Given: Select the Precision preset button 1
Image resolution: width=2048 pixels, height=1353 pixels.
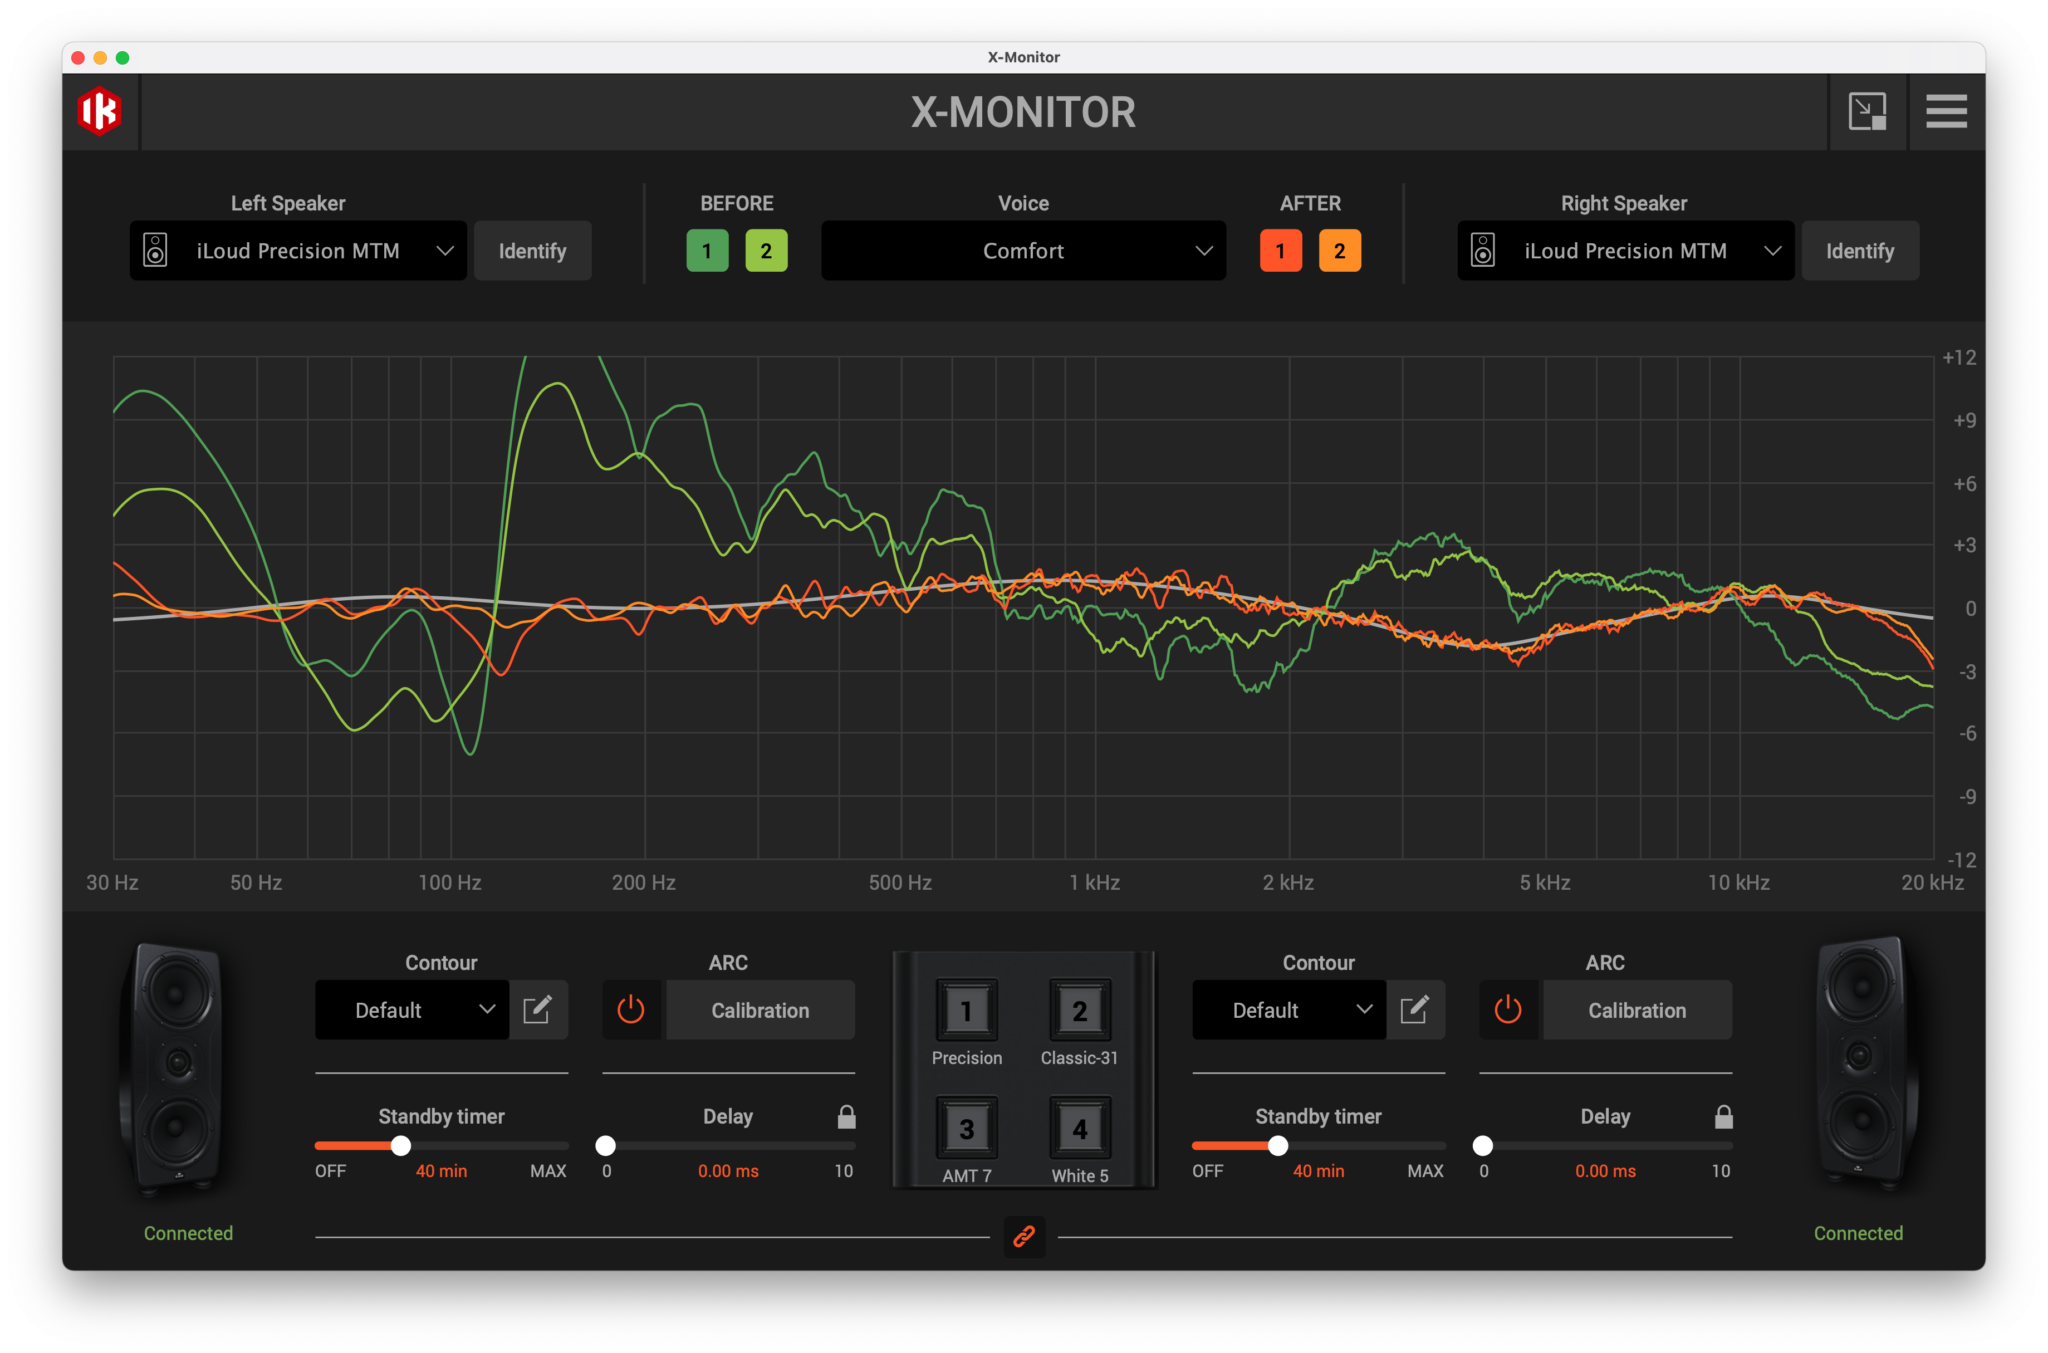Looking at the screenshot, I should pyautogui.click(x=966, y=1011).
